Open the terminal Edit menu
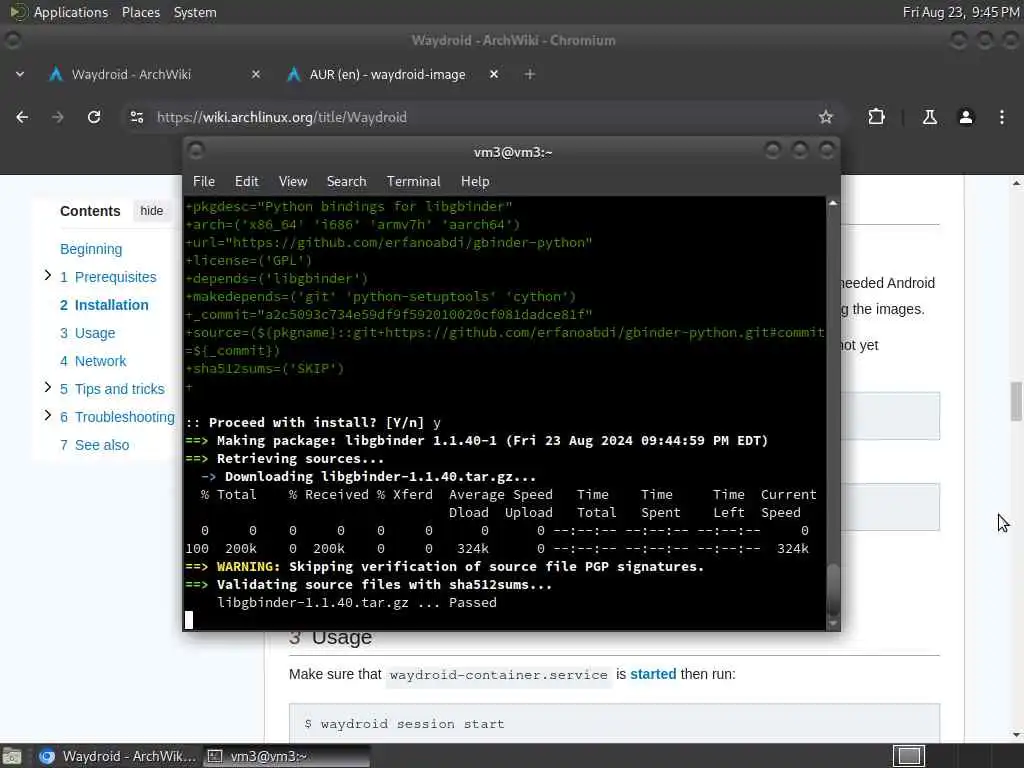The height and width of the screenshot is (768, 1024). (246, 182)
